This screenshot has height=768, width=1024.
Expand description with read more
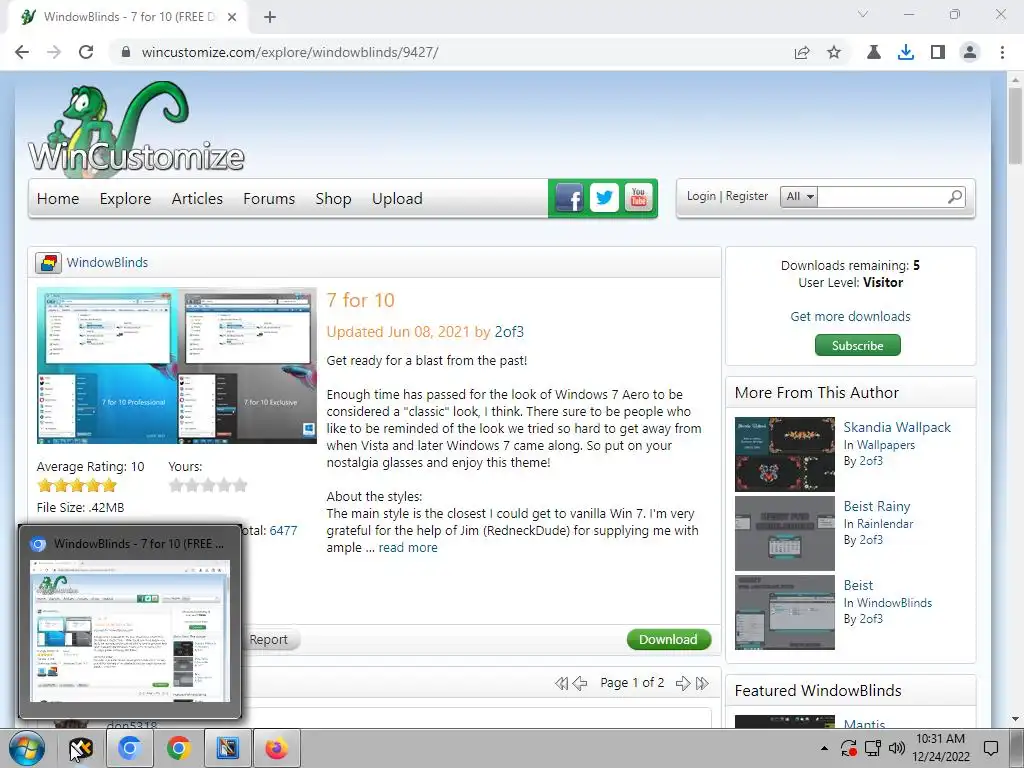pos(408,548)
